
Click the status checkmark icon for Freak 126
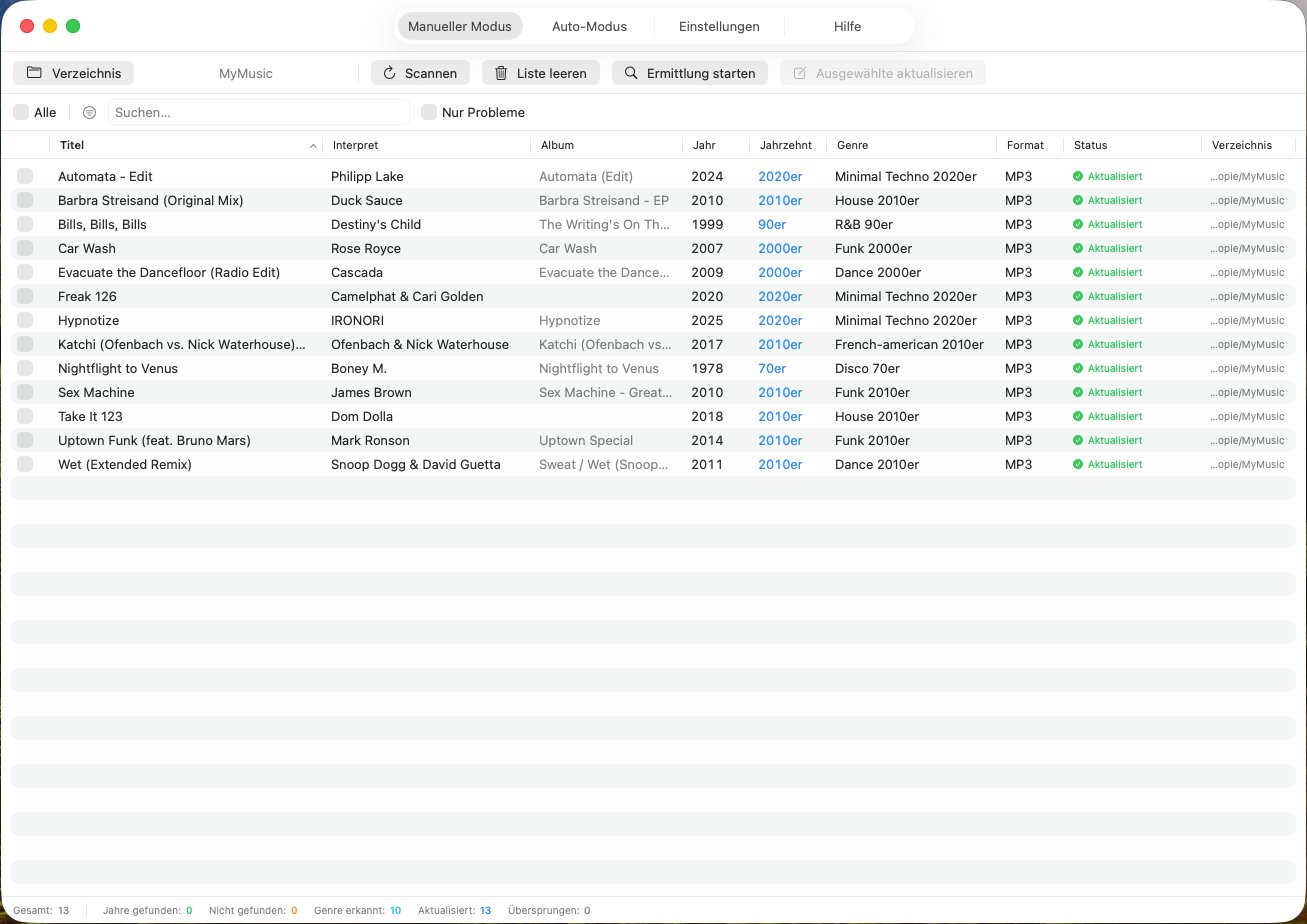tap(1077, 297)
